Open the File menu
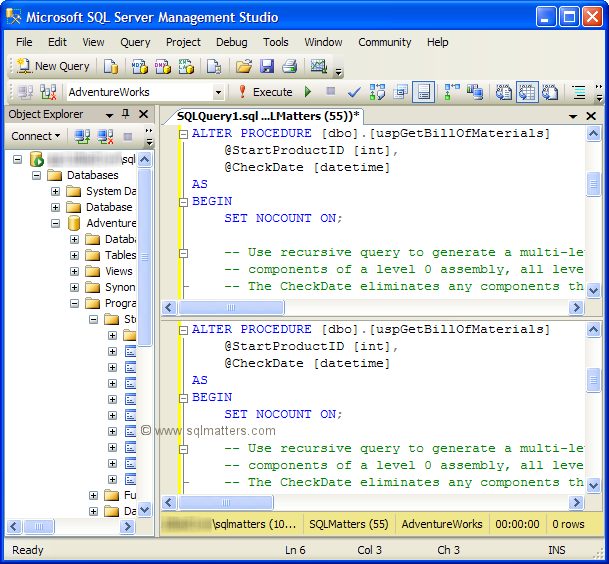The image size is (609, 564). tap(24, 42)
